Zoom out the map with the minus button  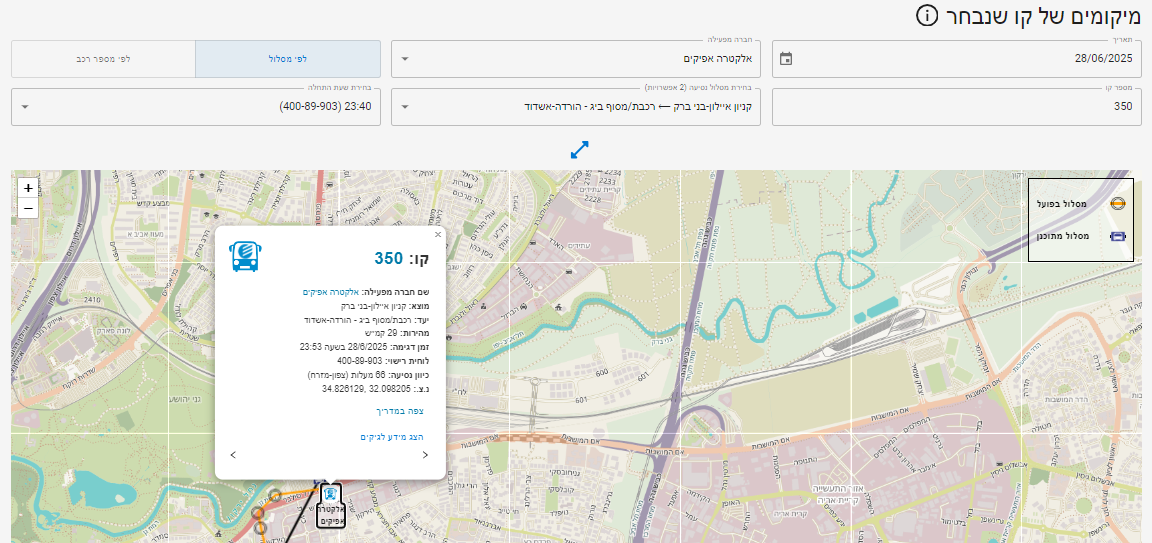point(28,208)
